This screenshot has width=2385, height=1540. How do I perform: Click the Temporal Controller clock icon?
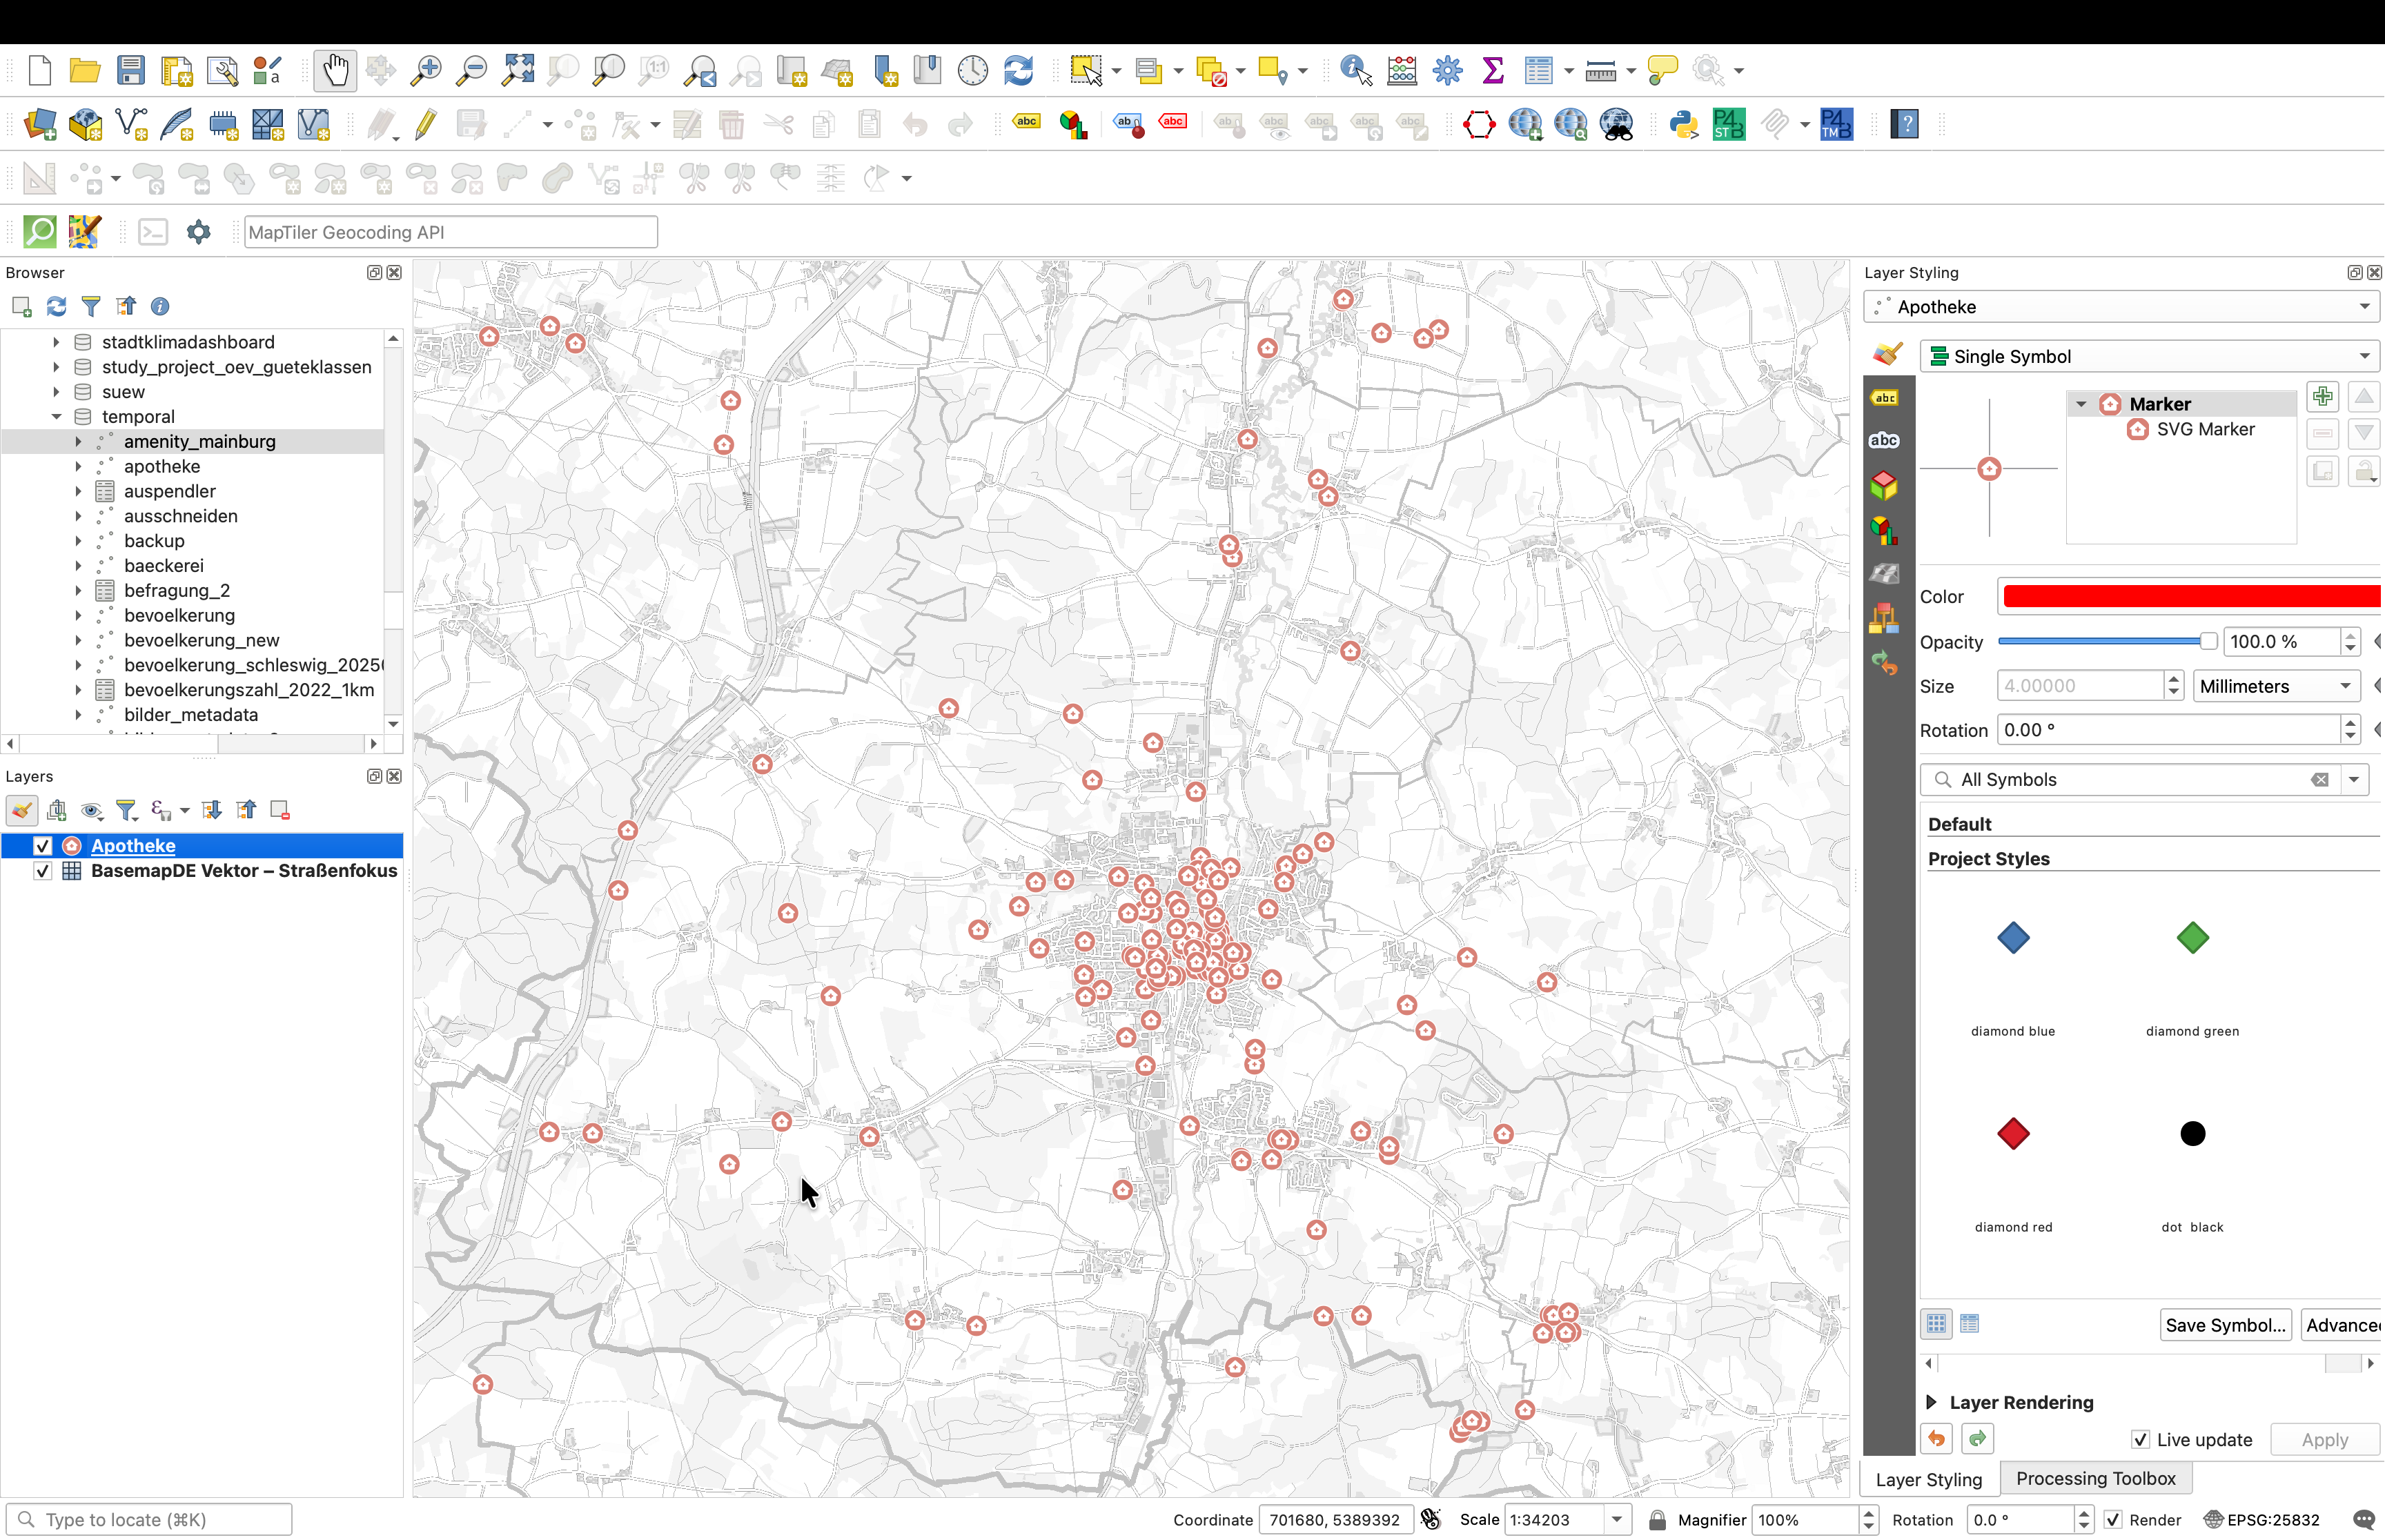972,70
